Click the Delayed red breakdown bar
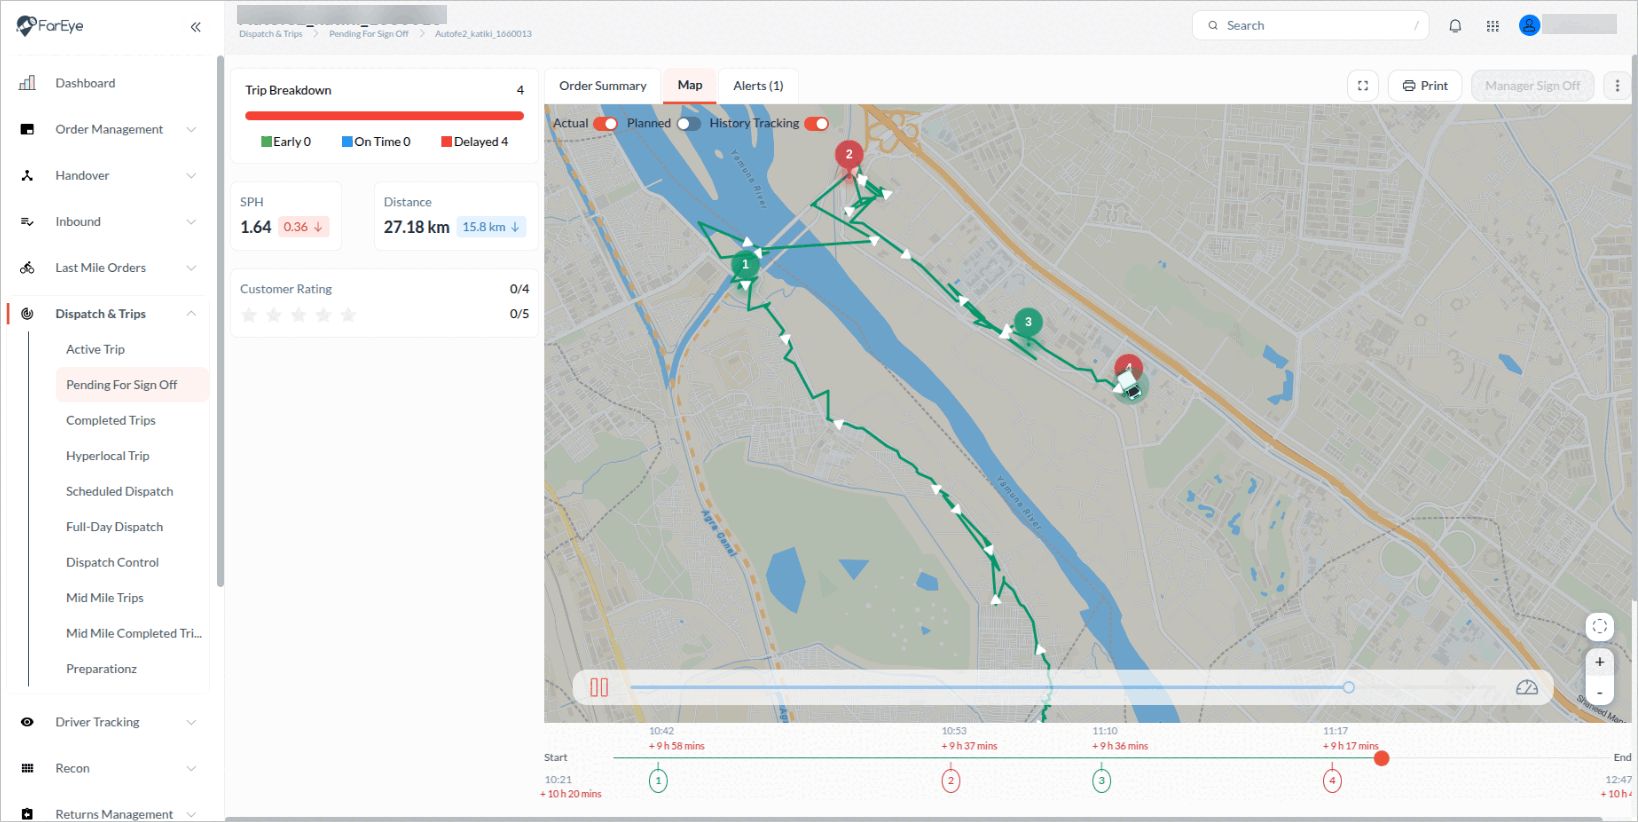 (x=384, y=116)
